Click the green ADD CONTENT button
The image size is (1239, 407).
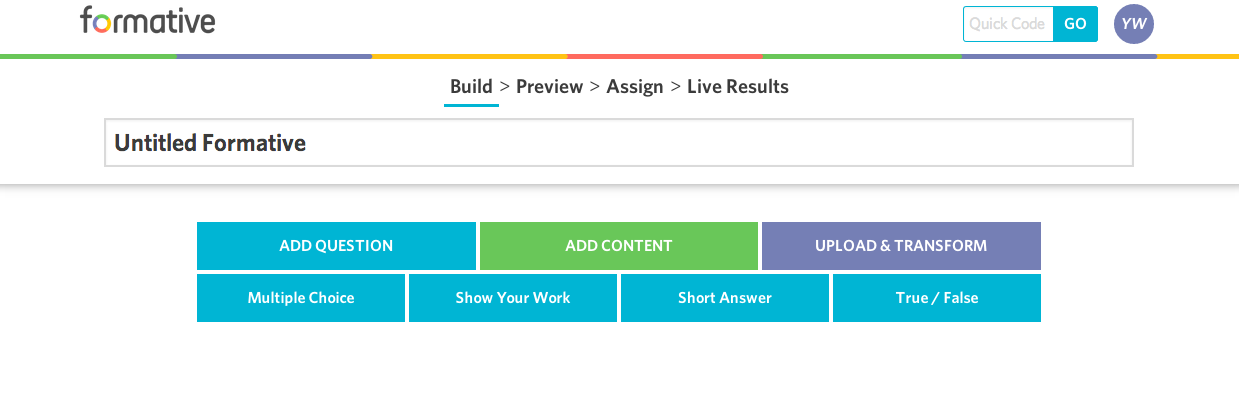(619, 246)
